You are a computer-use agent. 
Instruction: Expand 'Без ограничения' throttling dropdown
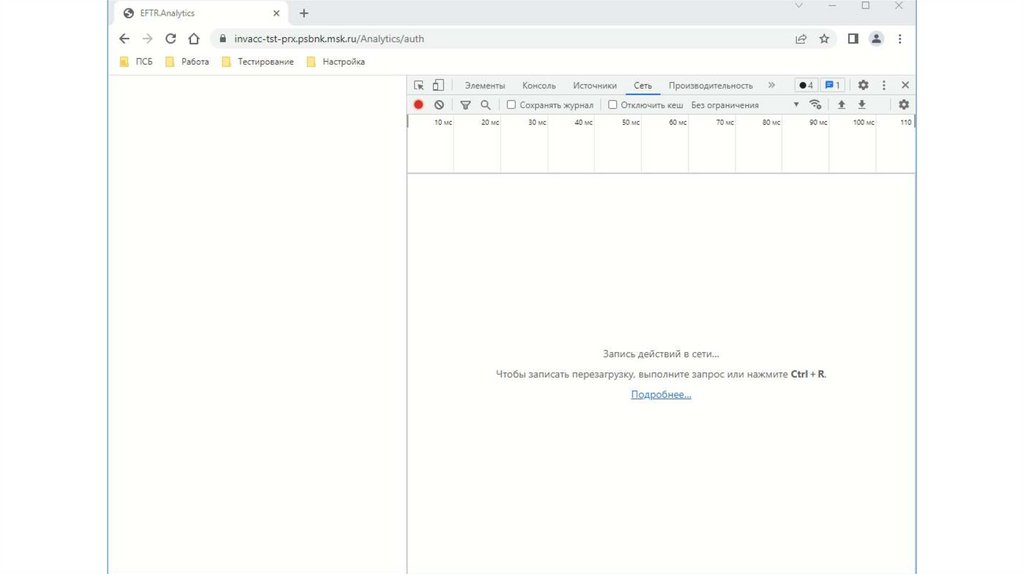pyautogui.click(x=745, y=105)
